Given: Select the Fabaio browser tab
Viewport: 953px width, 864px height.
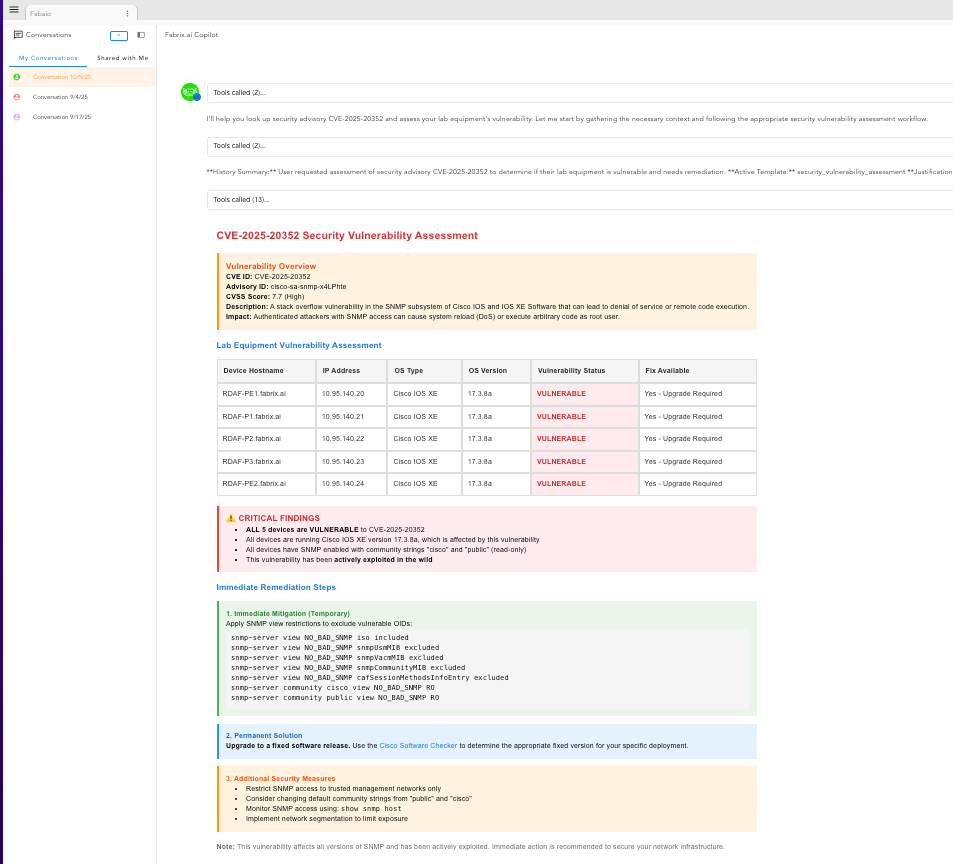Looking at the screenshot, I should [70, 13].
